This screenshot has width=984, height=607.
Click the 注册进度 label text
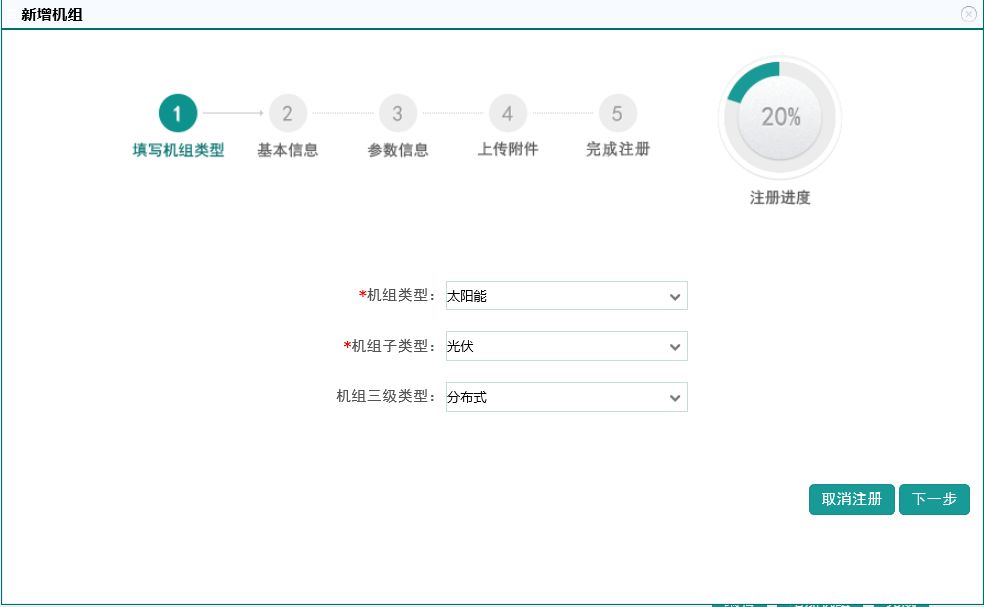[x=780, y=198]
